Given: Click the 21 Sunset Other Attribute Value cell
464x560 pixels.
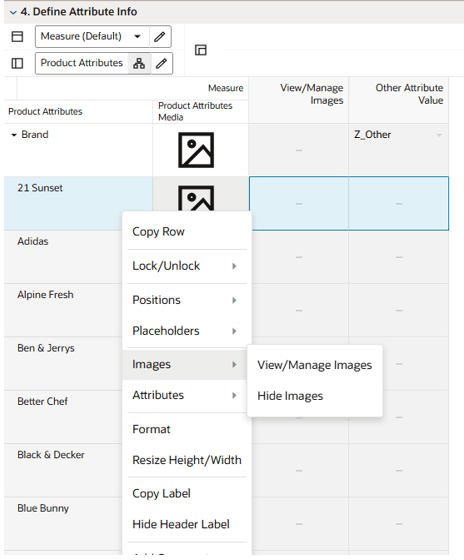Looking at the screenshot, I should (399, 203).
